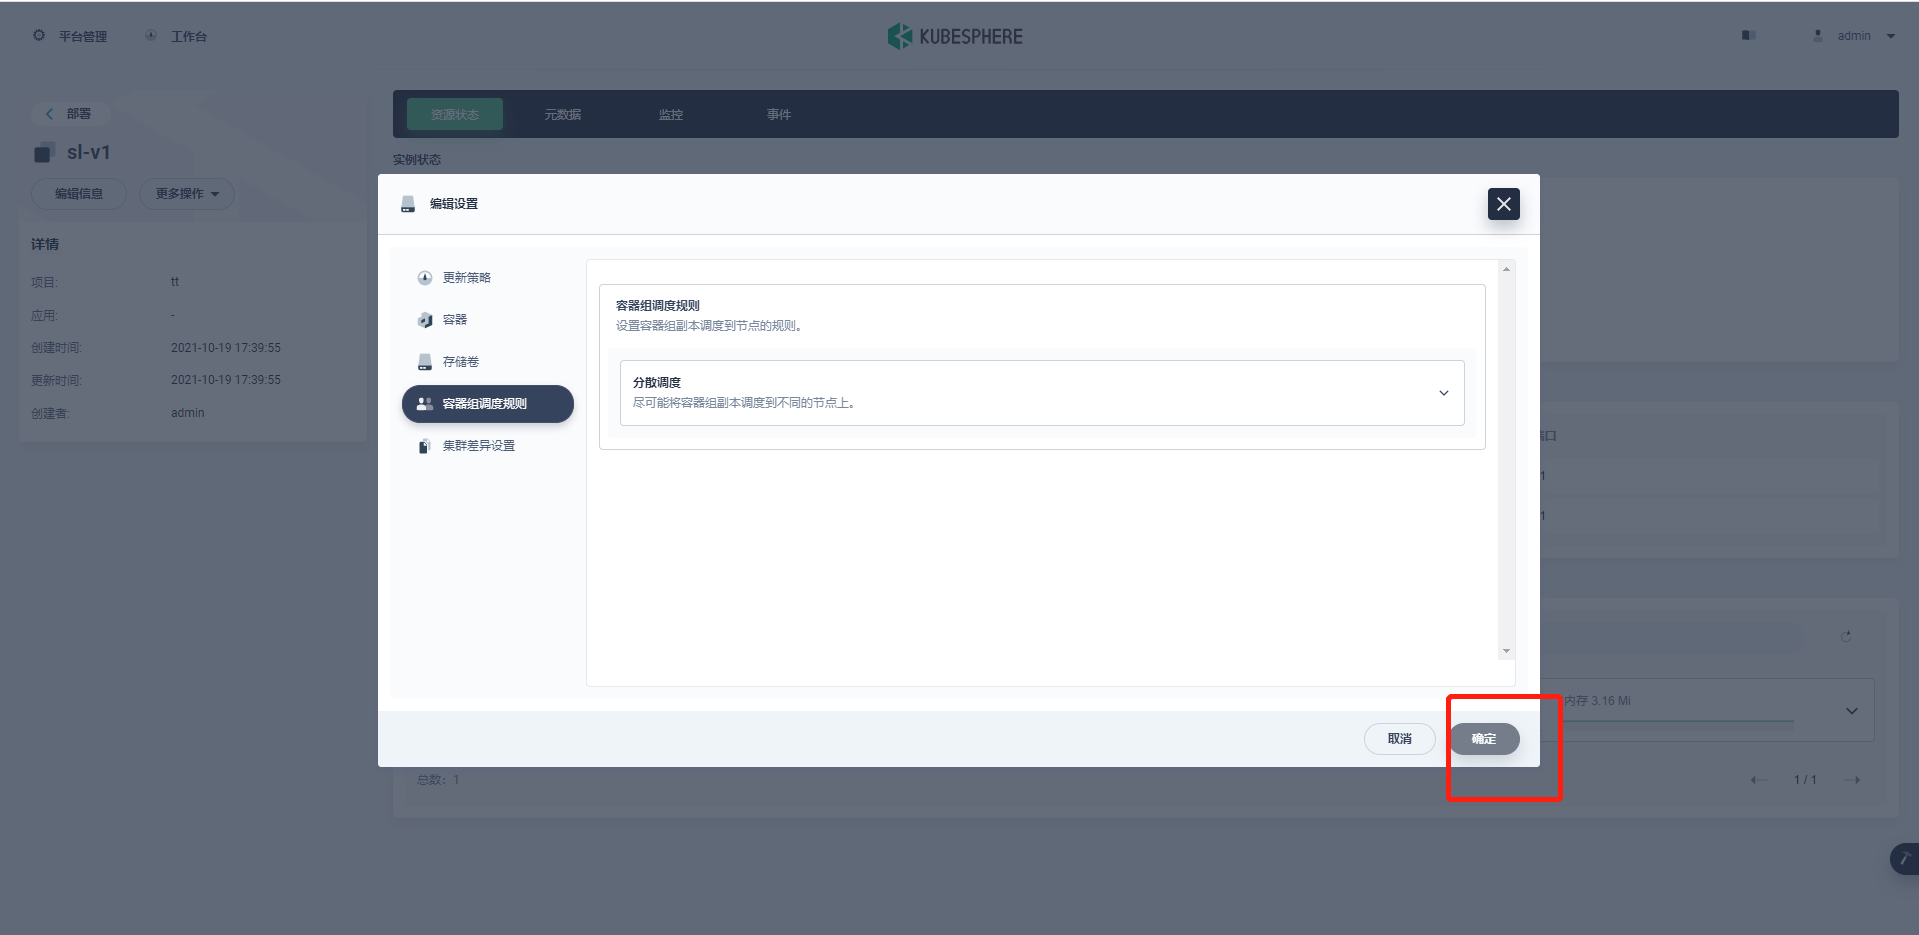The image size is (1919, 935).
Task: Click the KubeSphere logo
Action: point(897,36)
